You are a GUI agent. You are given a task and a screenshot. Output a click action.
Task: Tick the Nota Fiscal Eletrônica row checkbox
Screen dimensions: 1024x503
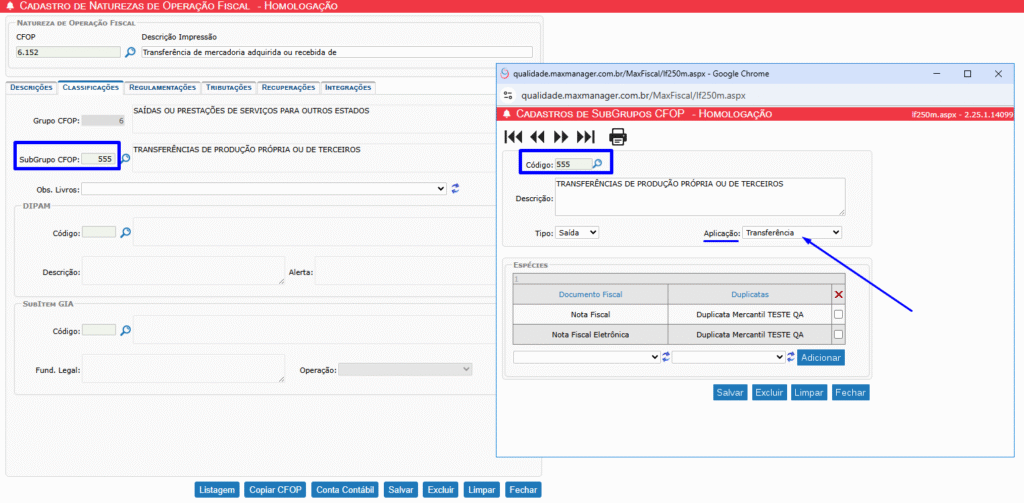click(838, 335)
